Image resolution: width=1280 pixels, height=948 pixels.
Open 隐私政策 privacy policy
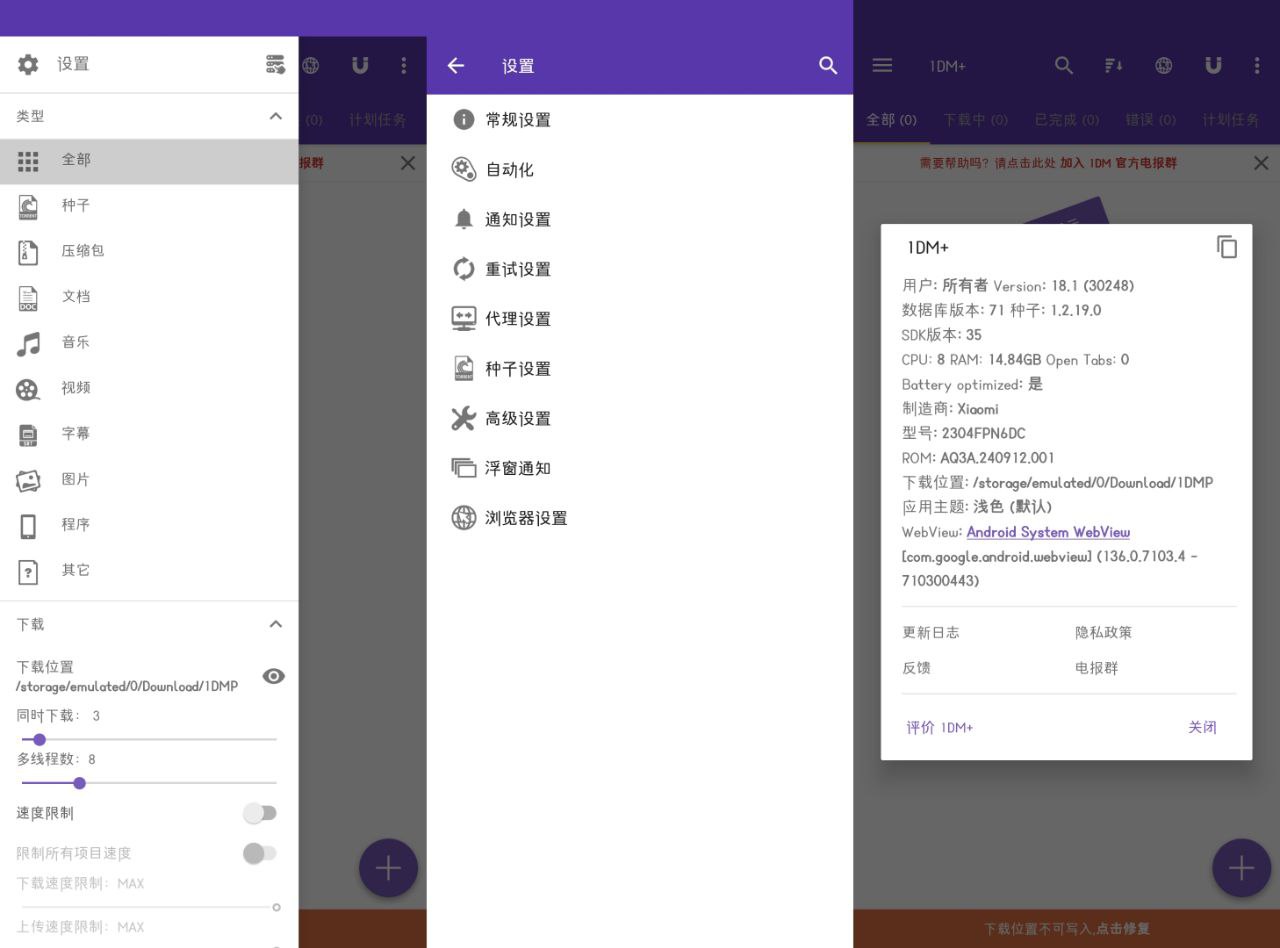click(x=1104, y=633)
